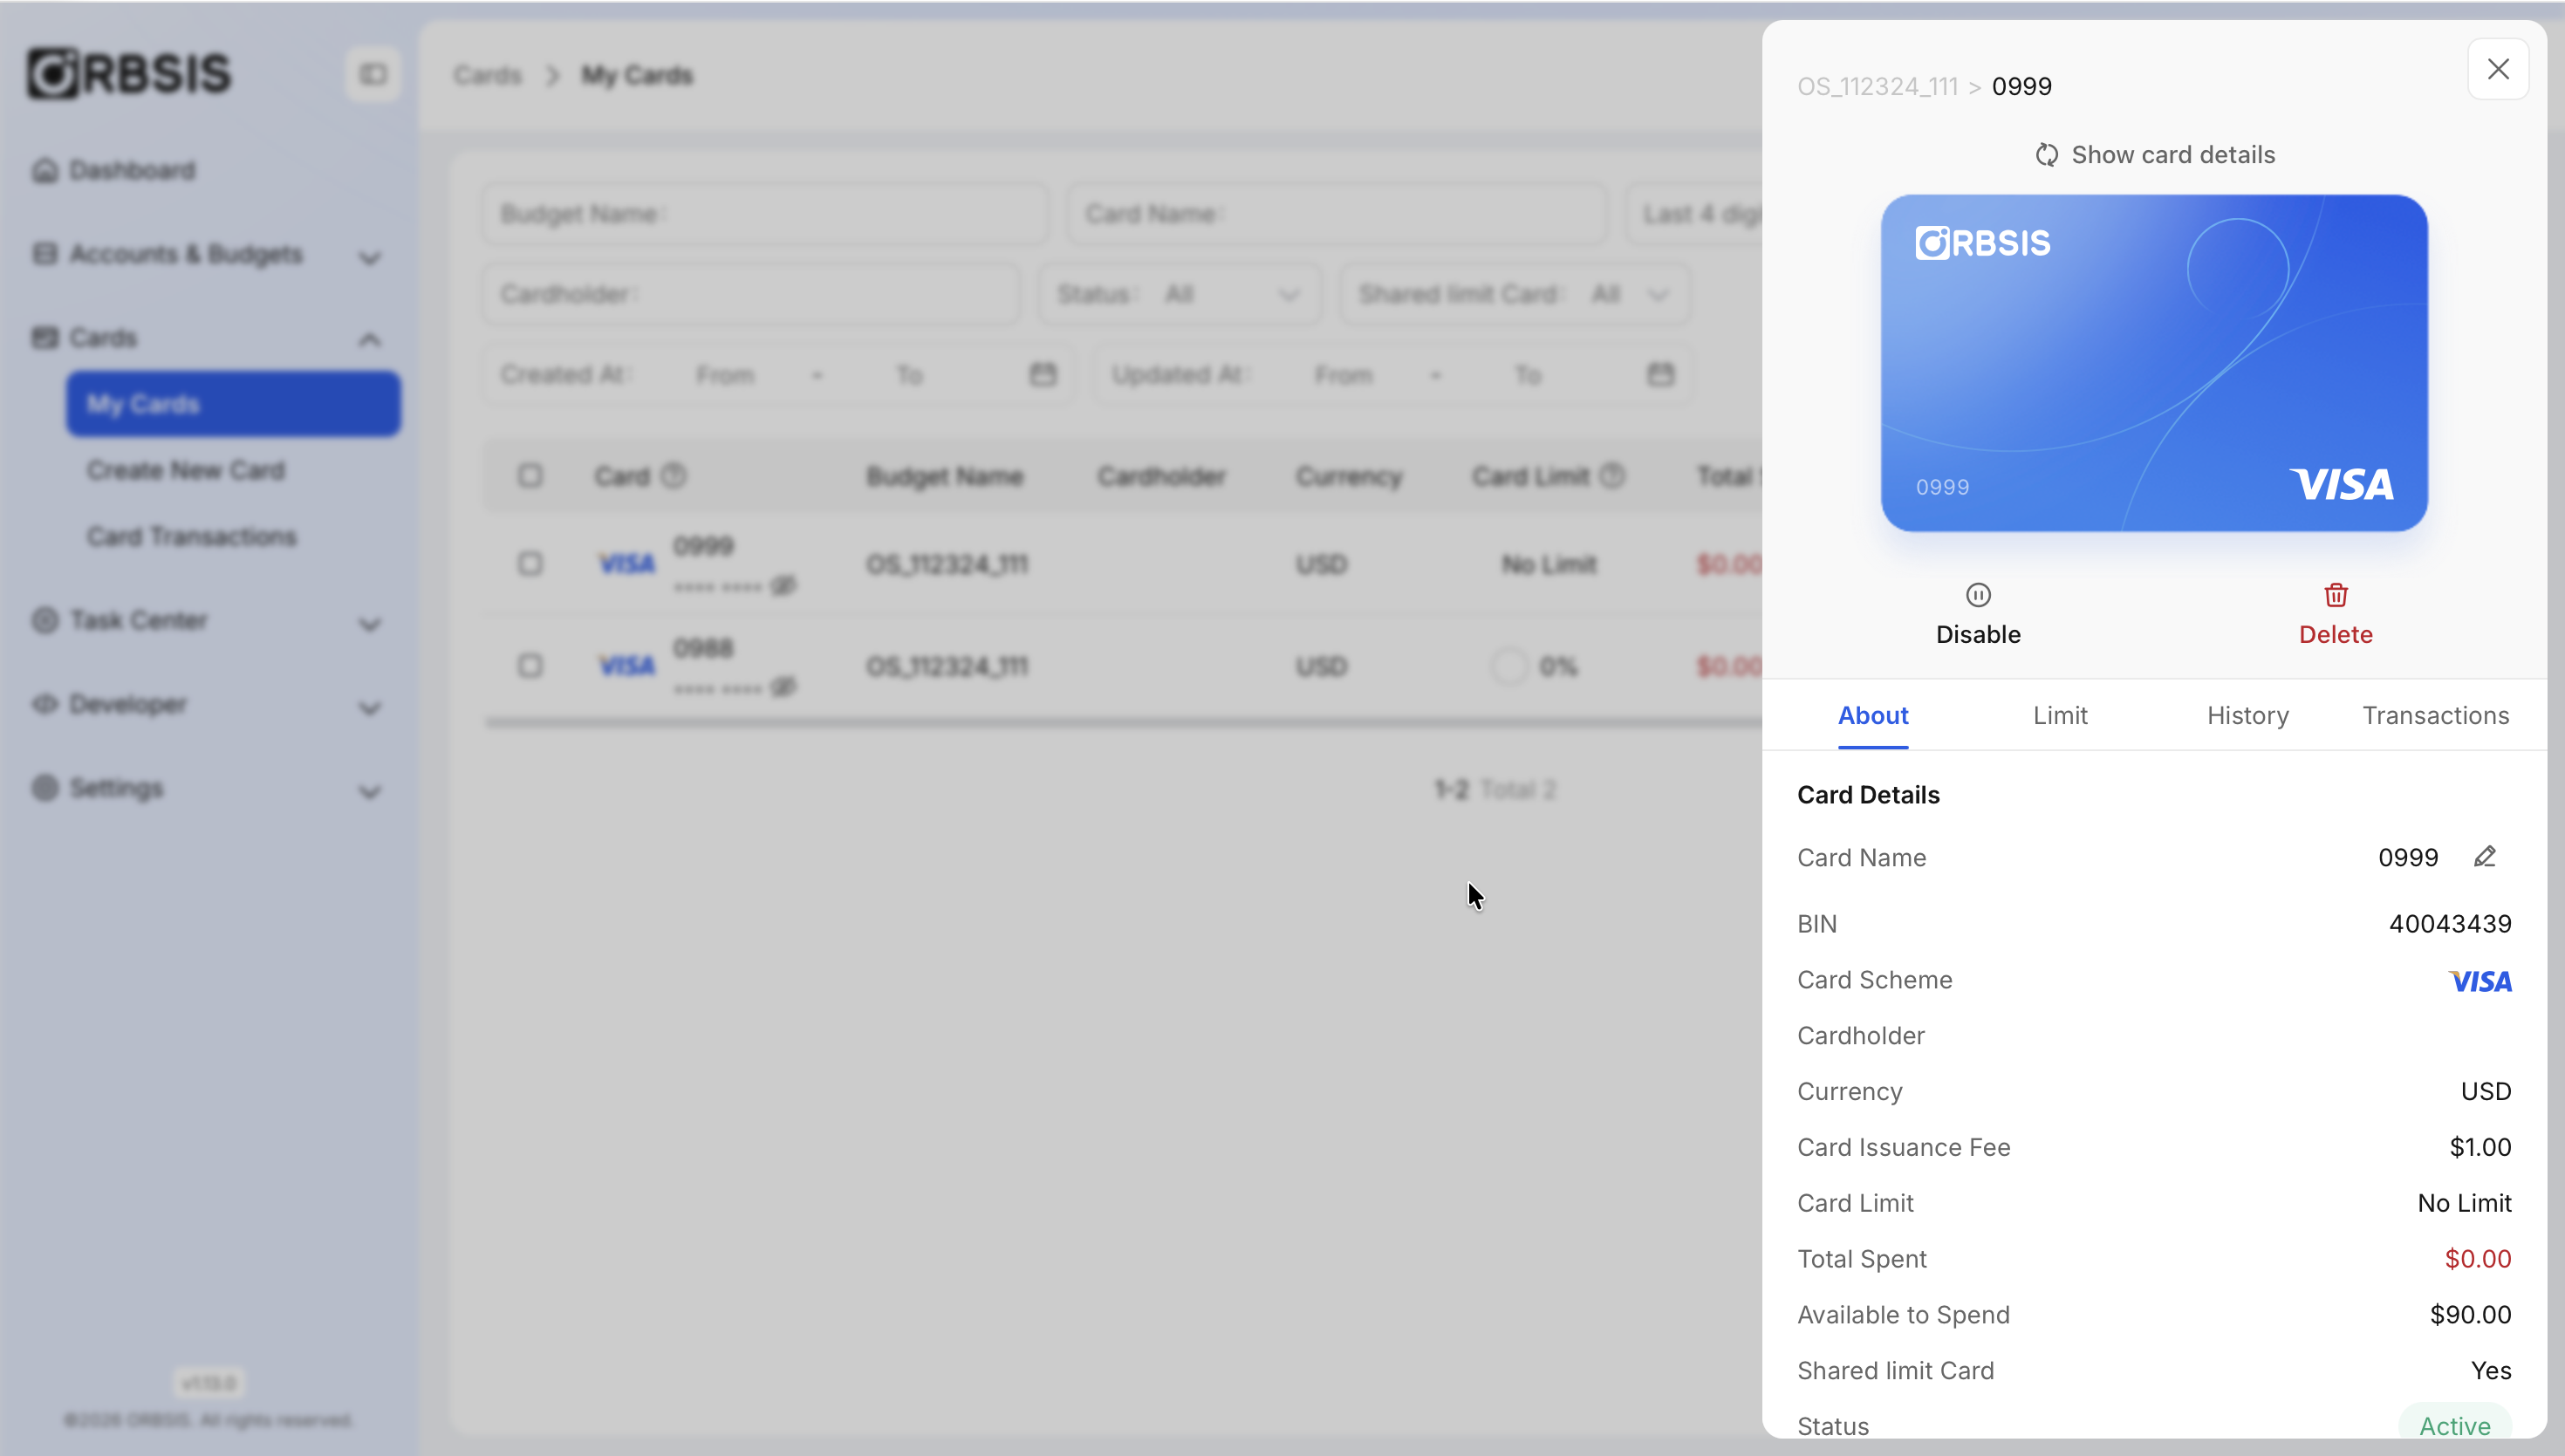Screen dimensions: 2565x1456
Task: Click the red Delete trash icon
Action: [x=2335, y=595]
